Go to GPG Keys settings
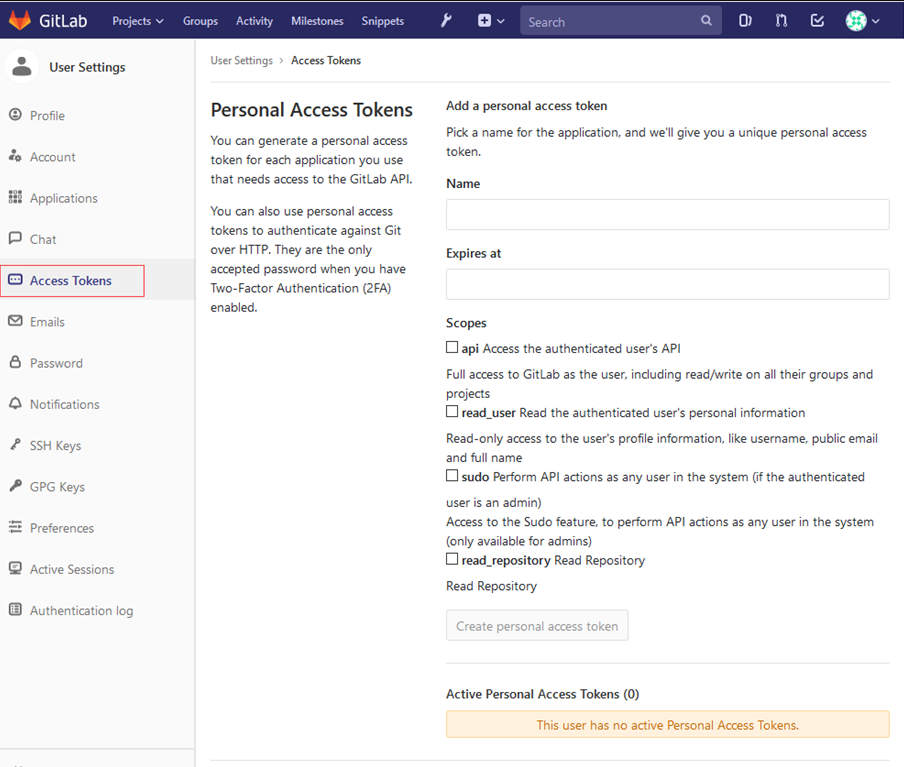The width and height of the screenshot is (904, 767). 58,487
